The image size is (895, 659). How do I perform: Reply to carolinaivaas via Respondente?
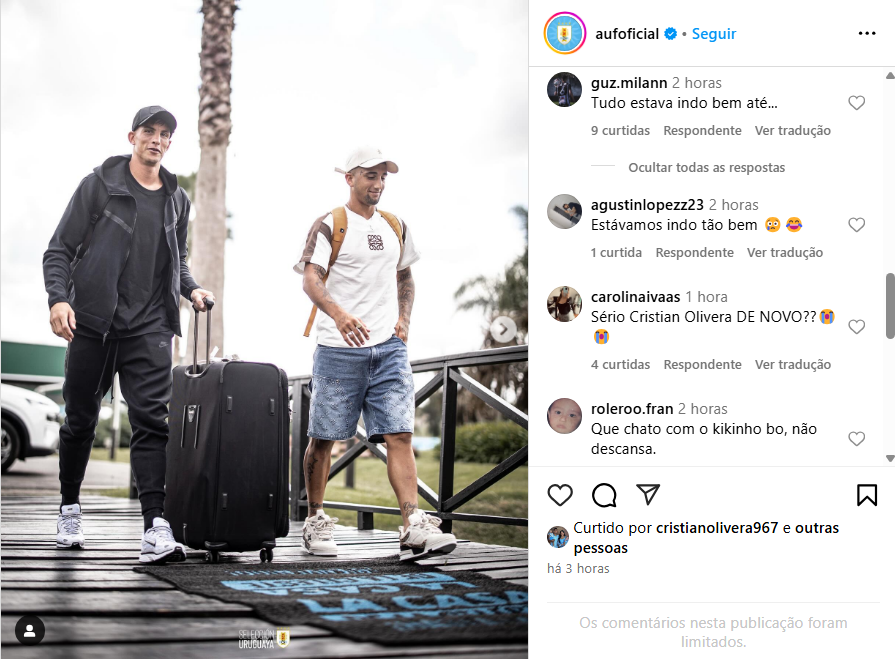click(x=703, y=365)
